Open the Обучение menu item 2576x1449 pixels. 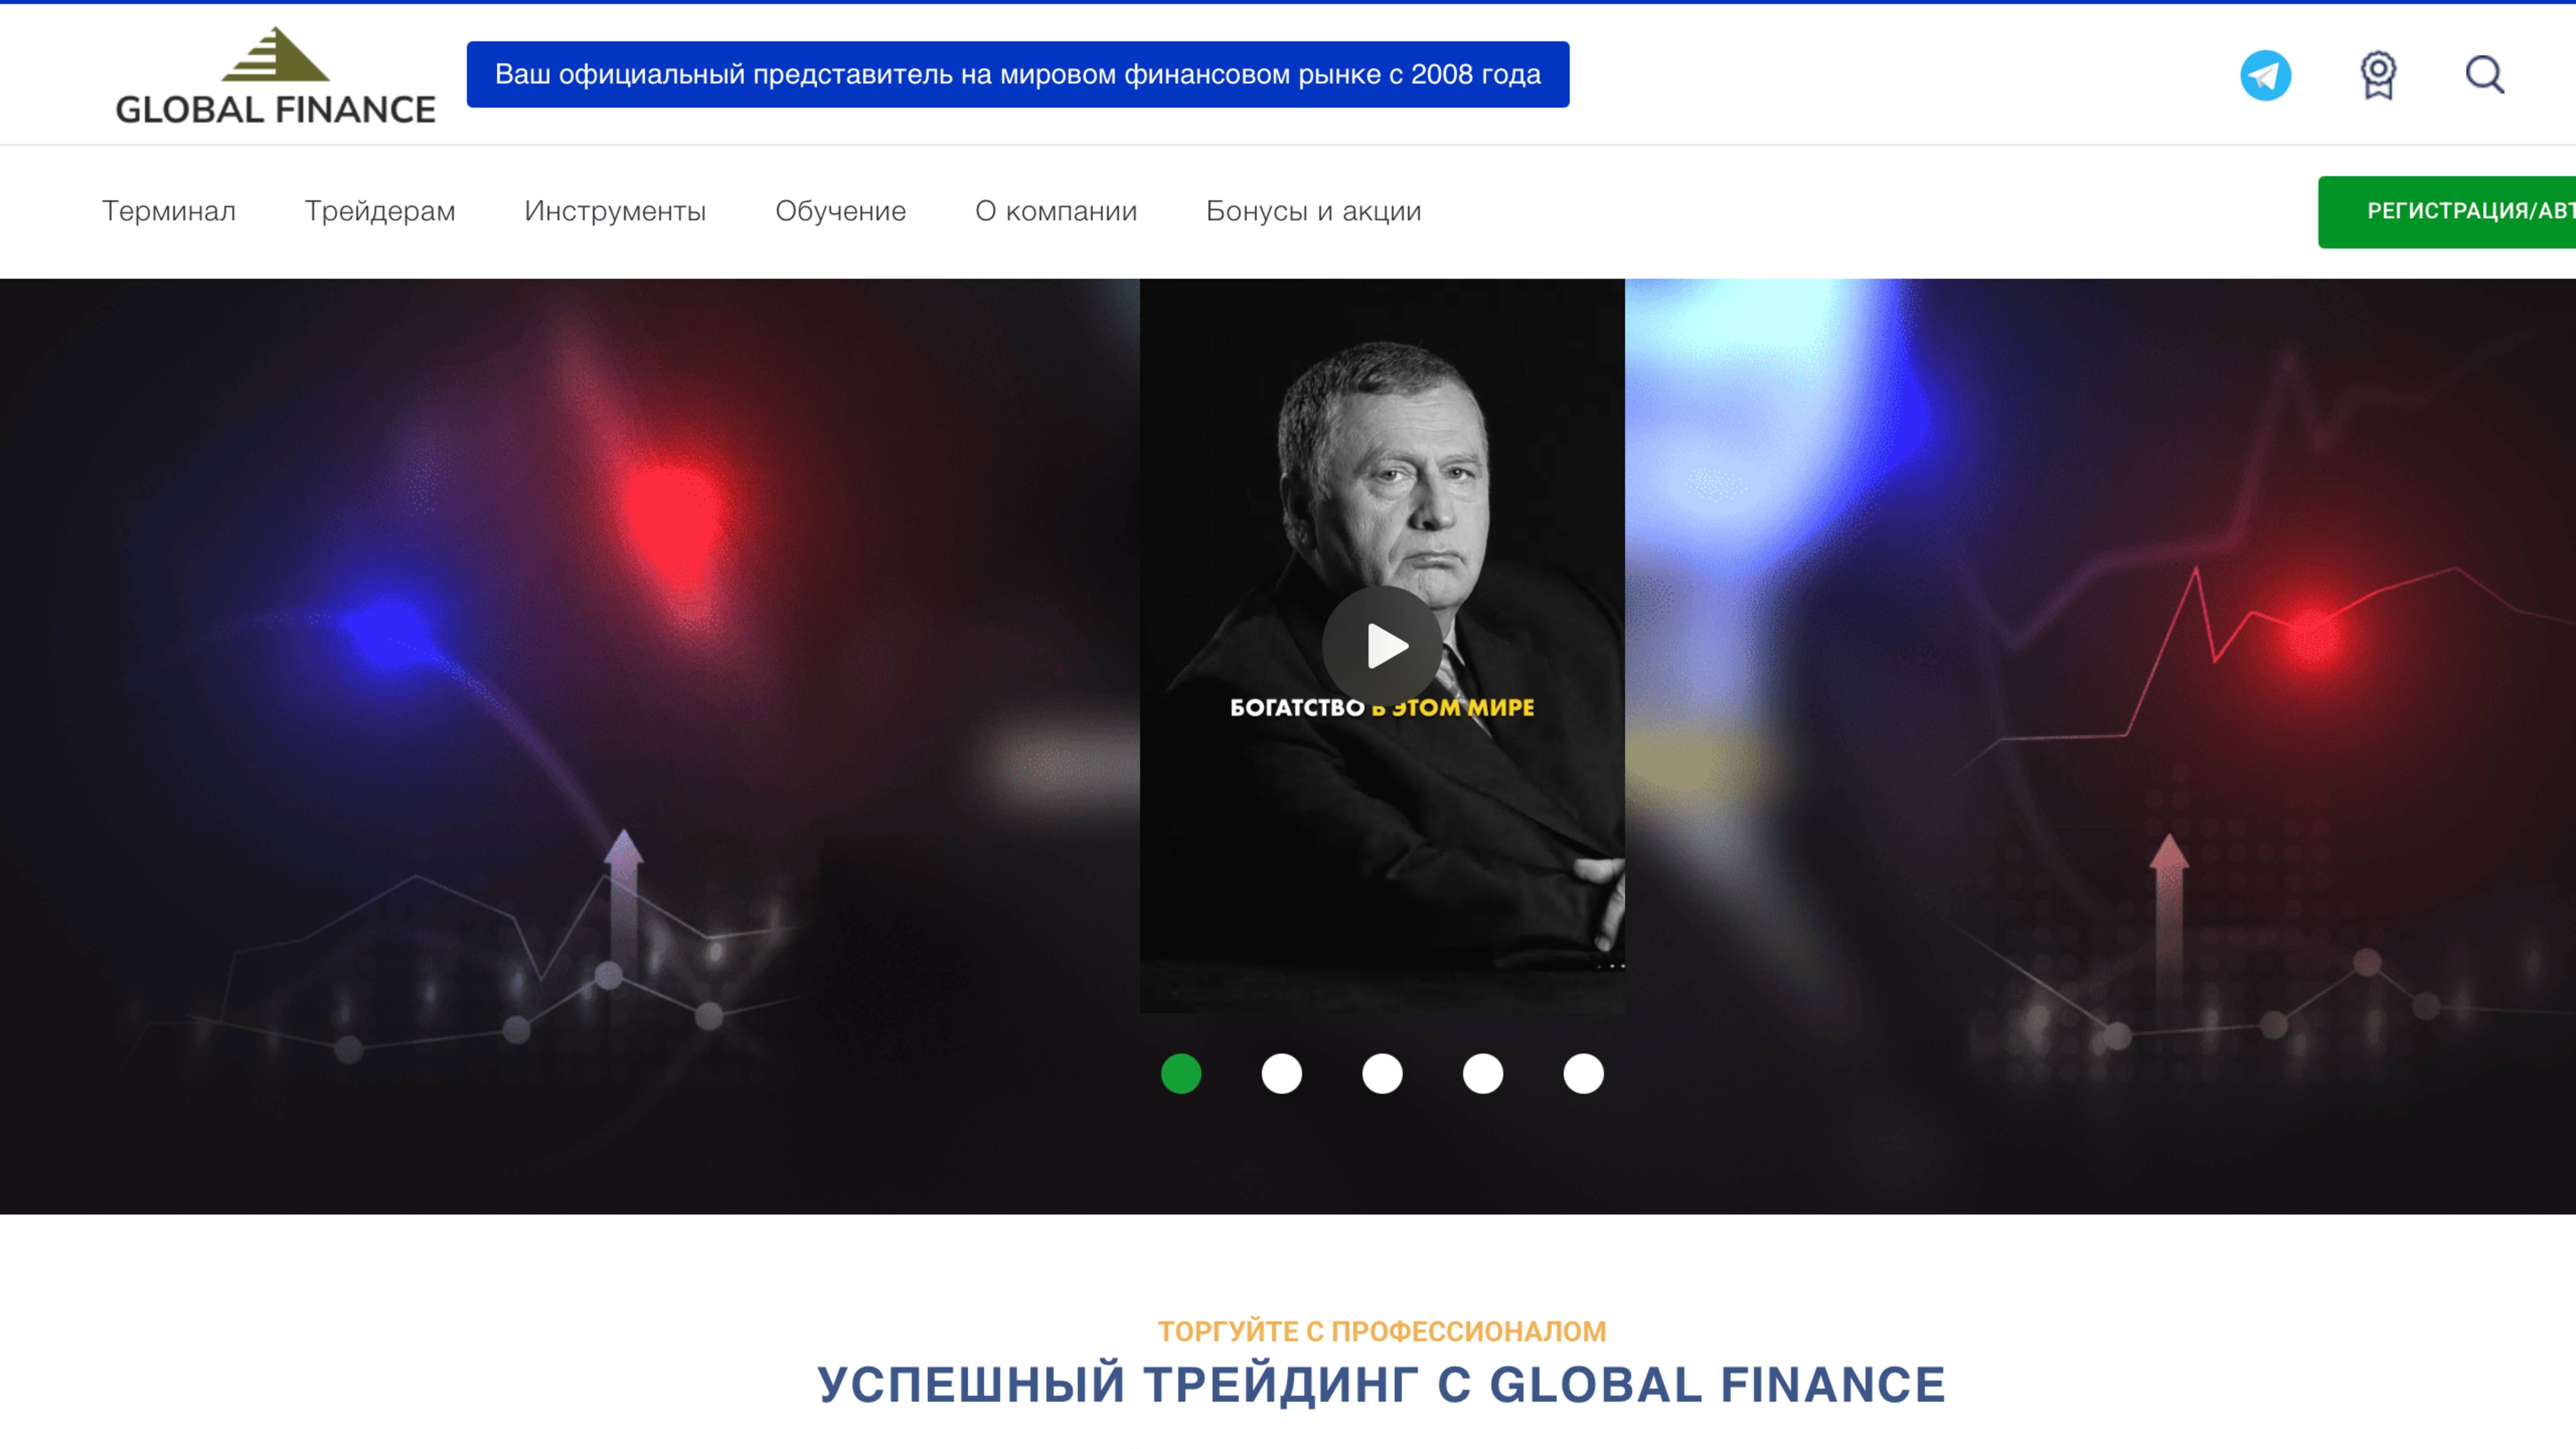tap(841, 211)
